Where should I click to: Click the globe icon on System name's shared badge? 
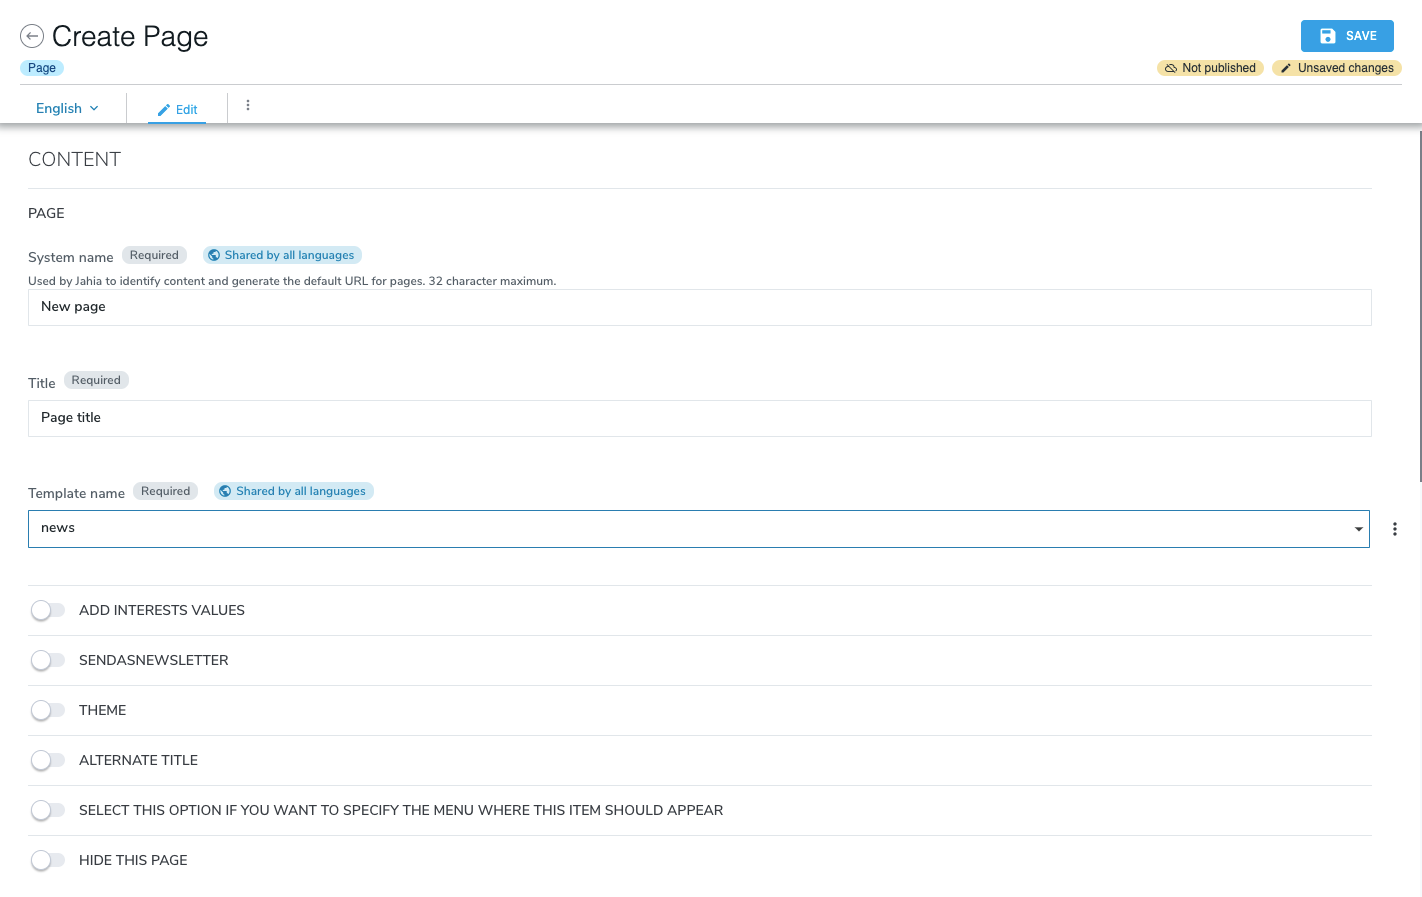pyautogui.click(x=214, y=254)
